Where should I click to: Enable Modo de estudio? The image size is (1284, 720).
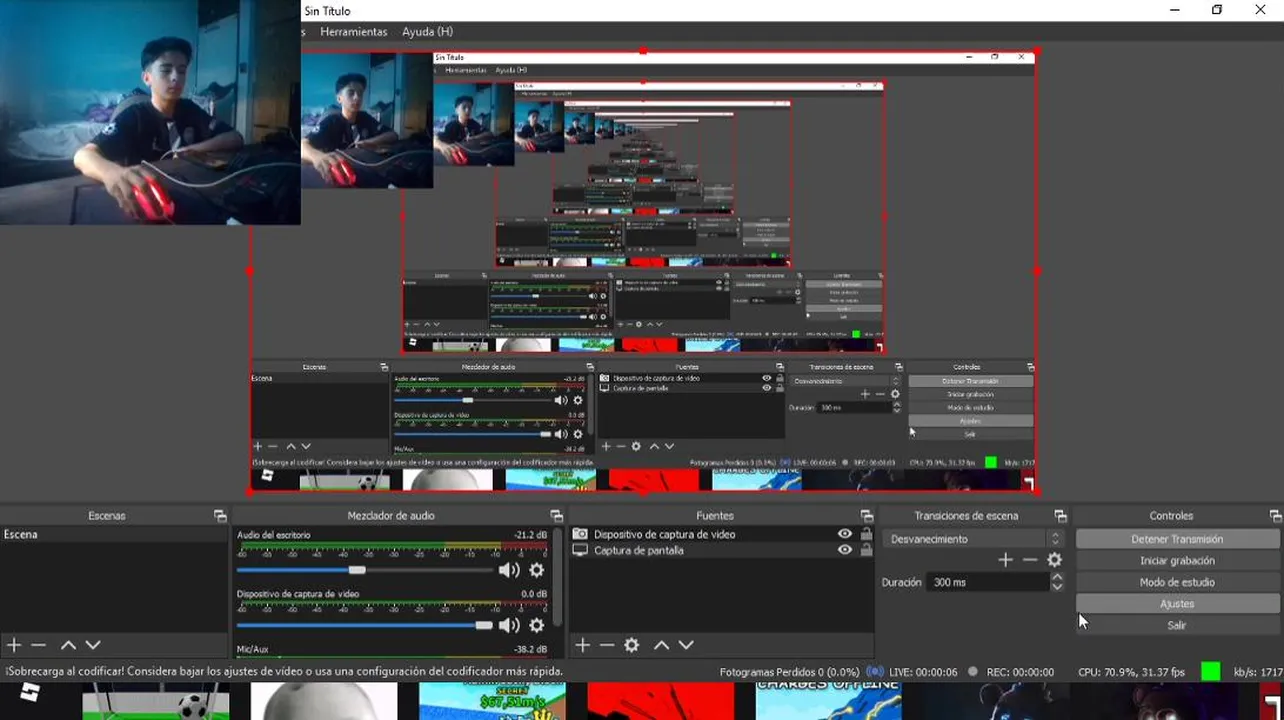click(x=1177, y=582)
